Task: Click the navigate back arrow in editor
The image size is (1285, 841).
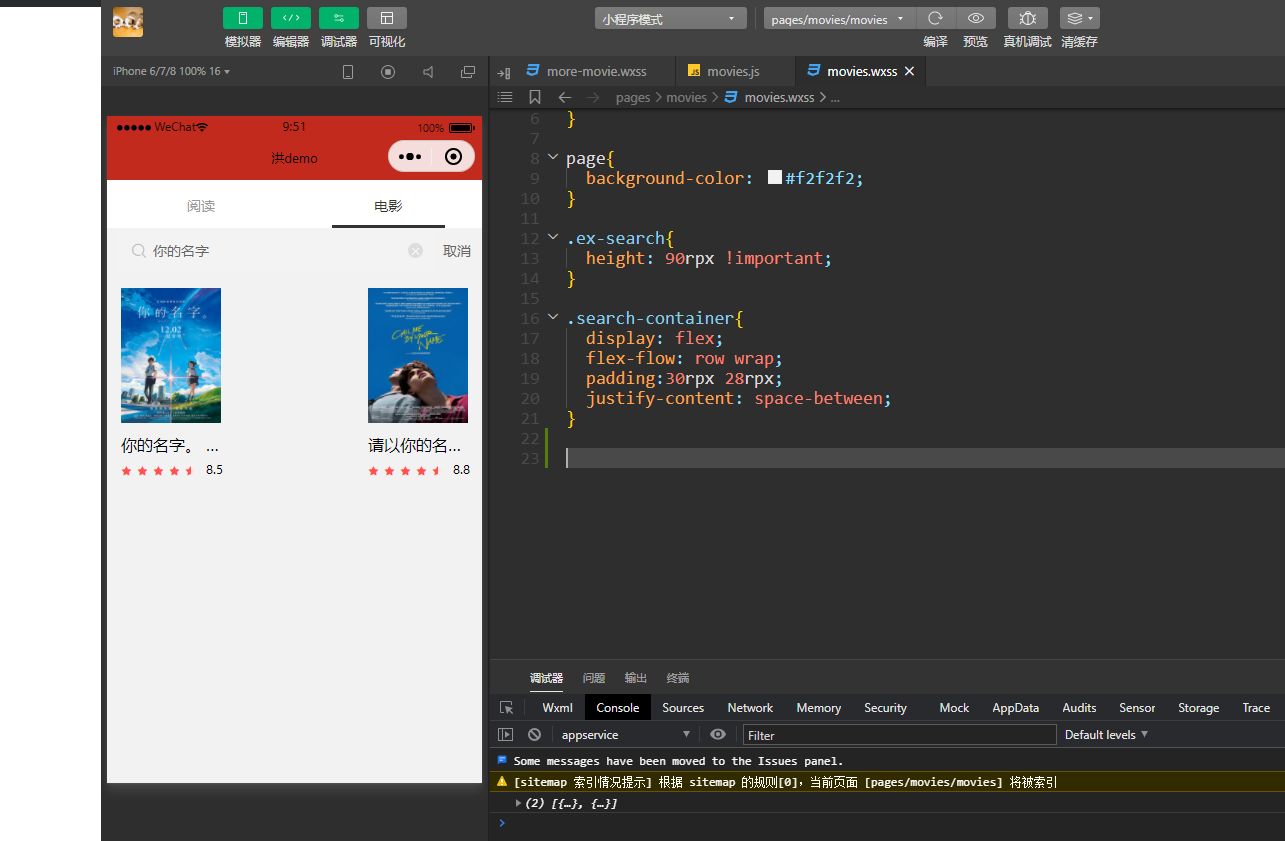Action: click(564, 97)
